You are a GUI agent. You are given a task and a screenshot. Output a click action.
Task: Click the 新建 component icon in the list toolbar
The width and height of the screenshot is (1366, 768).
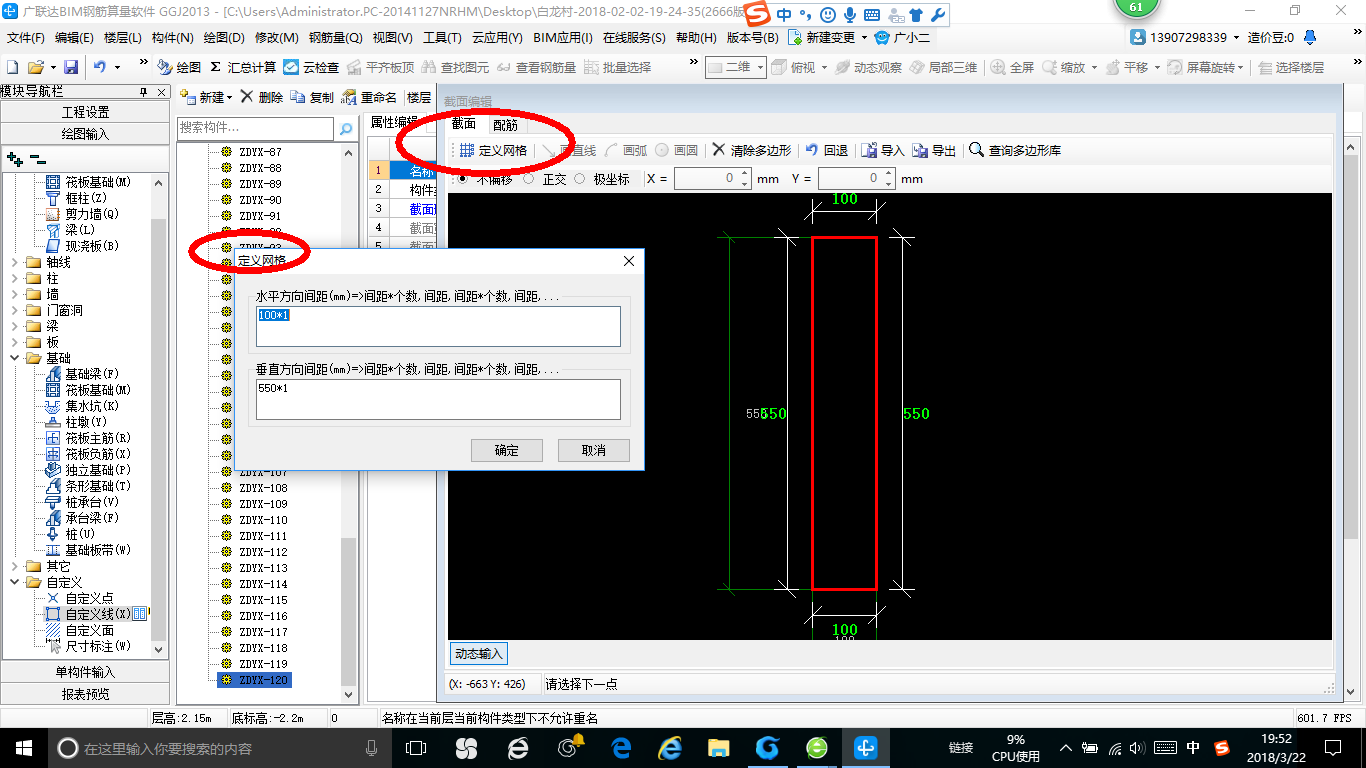[188, 97]
